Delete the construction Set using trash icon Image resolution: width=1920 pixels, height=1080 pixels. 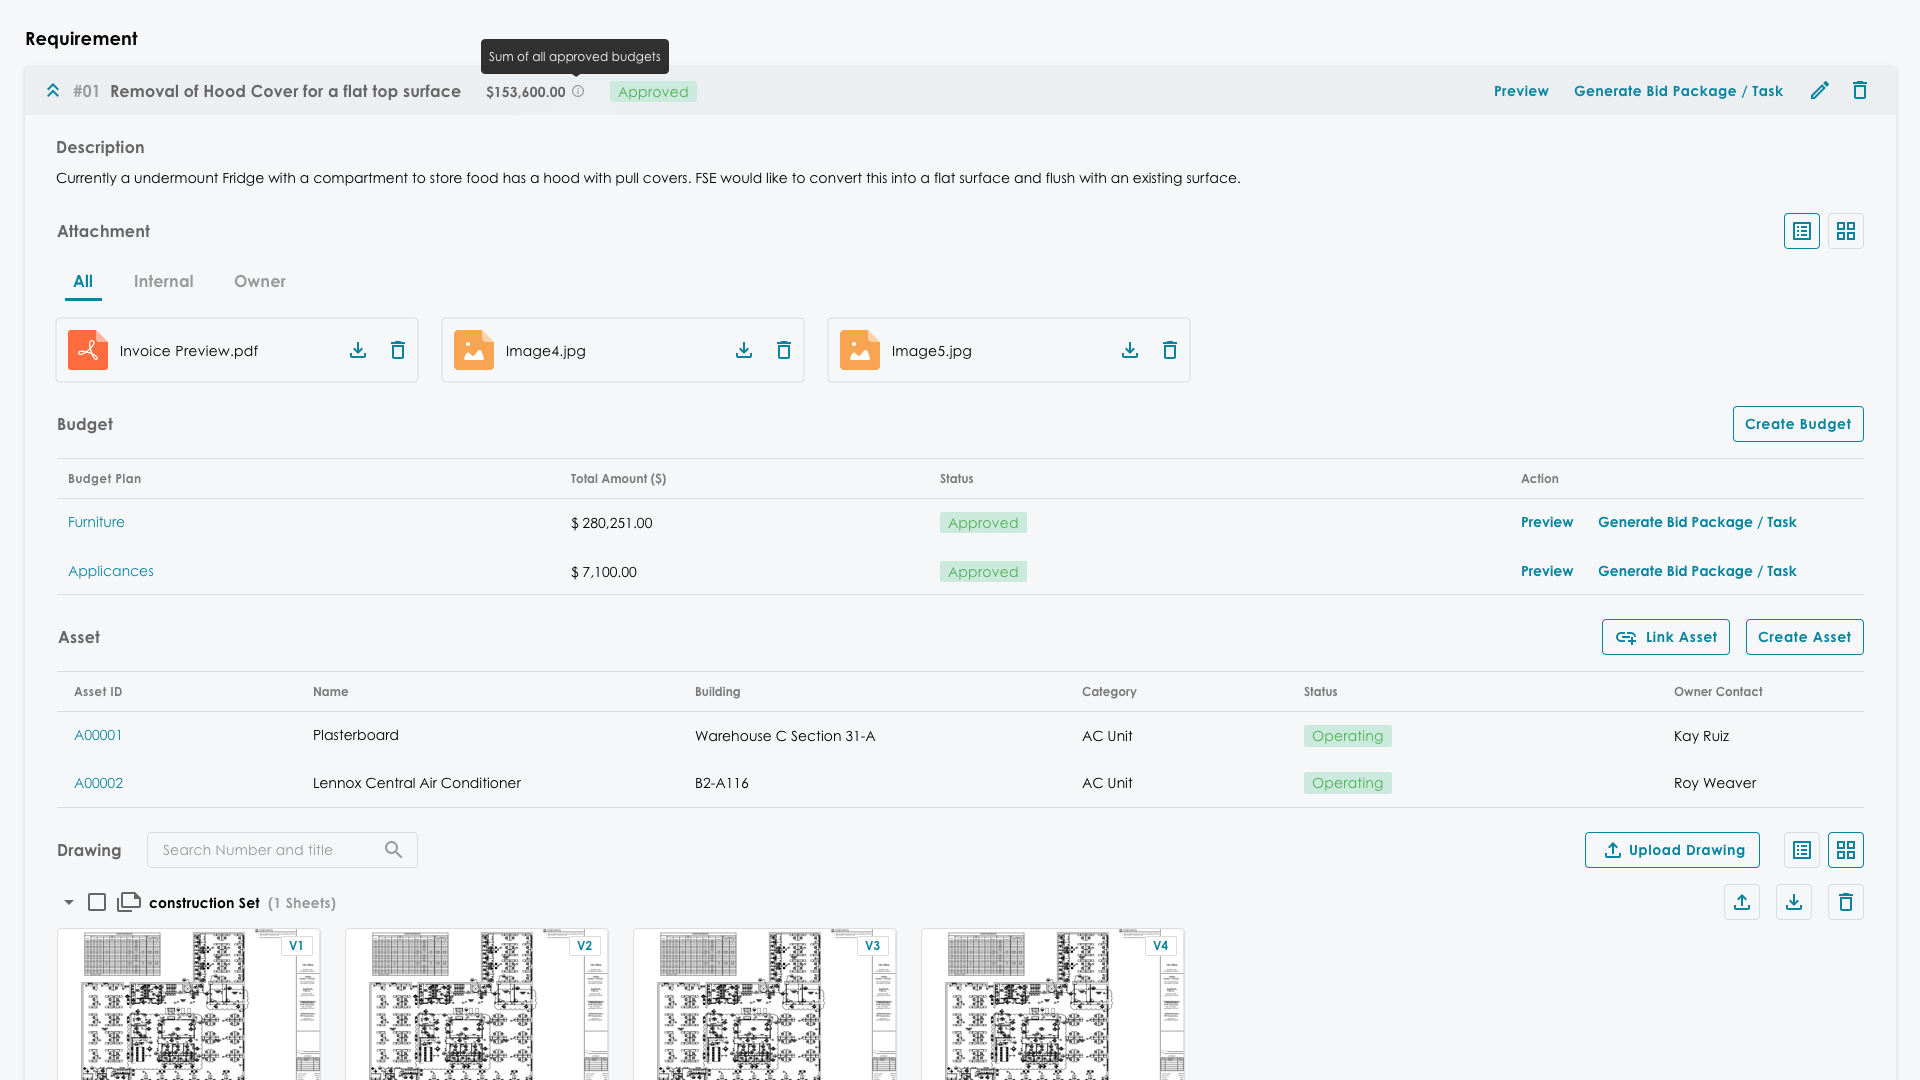(1845, 902)
